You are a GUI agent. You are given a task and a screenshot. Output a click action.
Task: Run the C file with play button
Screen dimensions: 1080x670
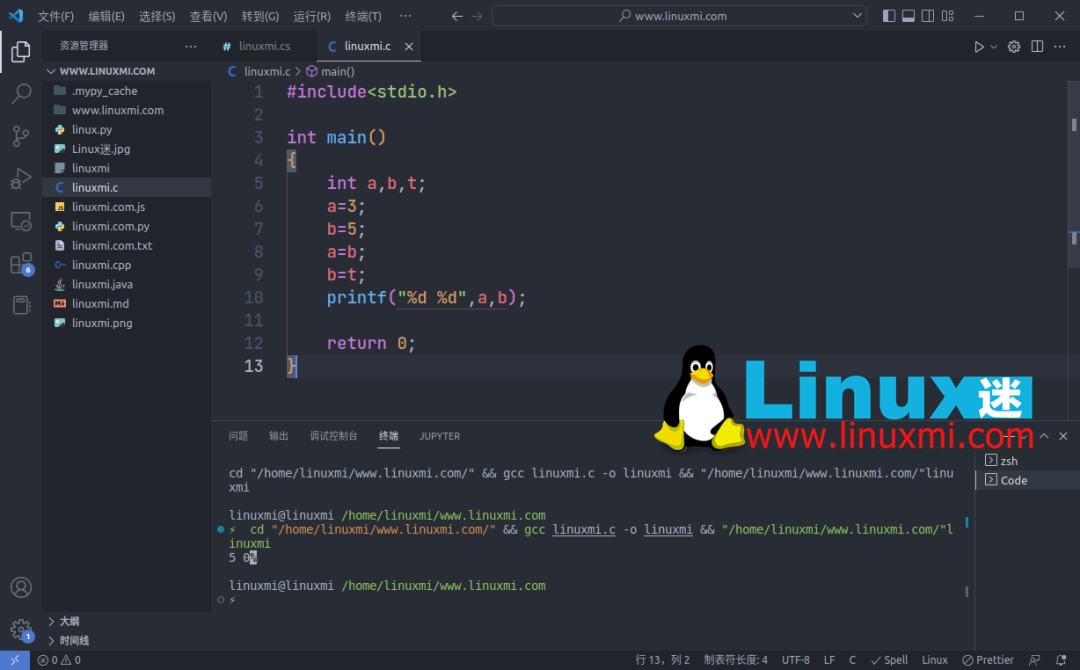coord(978,47)
